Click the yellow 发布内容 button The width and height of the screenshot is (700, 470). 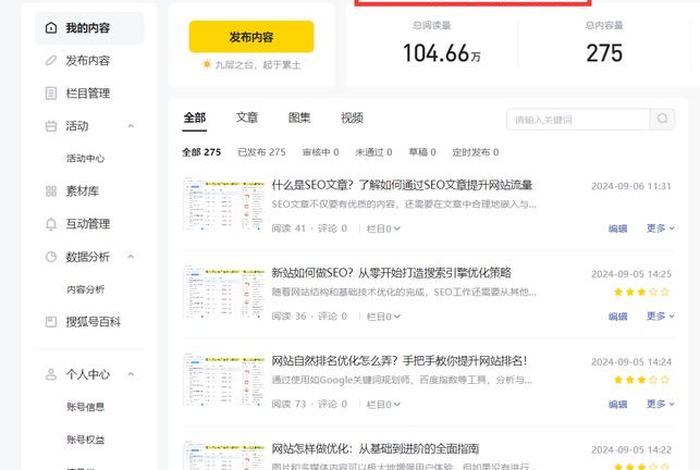[x=251, y=37]
